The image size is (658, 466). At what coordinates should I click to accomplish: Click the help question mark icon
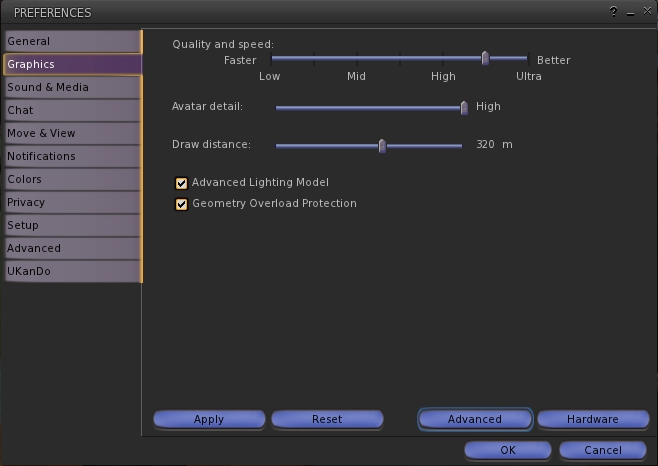[x=613, y=12]
